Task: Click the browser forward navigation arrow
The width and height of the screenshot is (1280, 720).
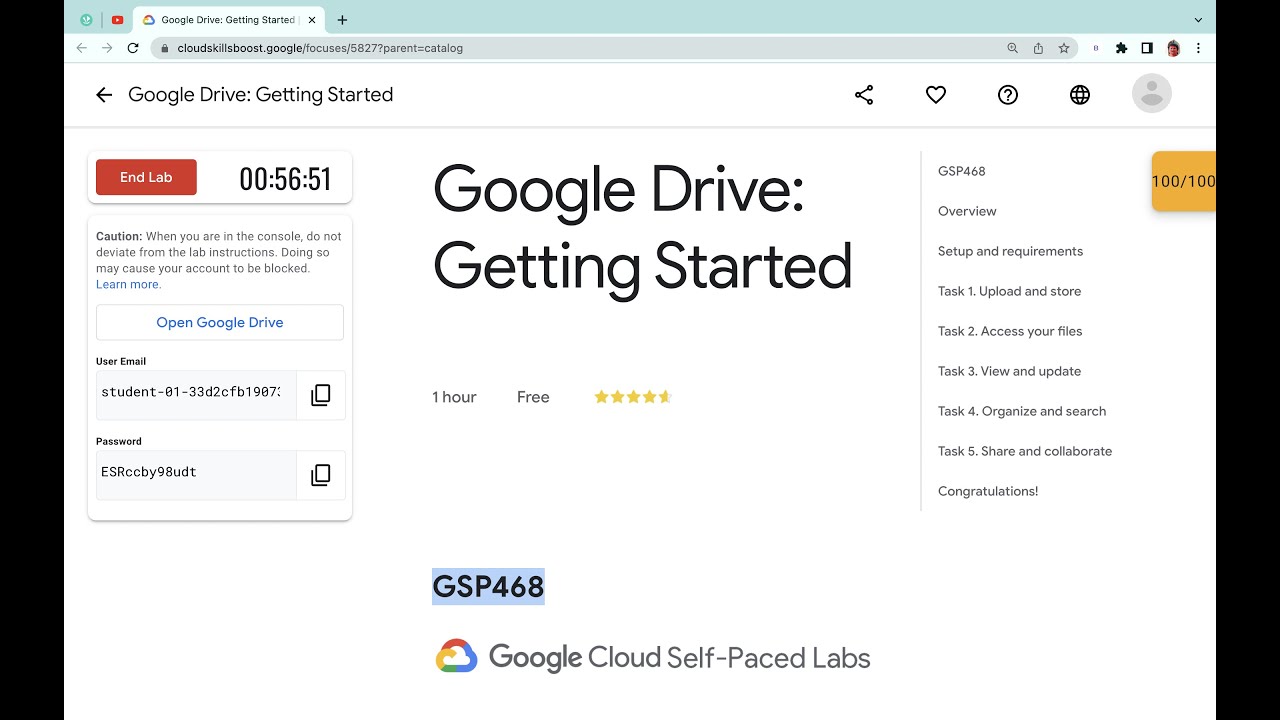Action: [x=107, y=48]
